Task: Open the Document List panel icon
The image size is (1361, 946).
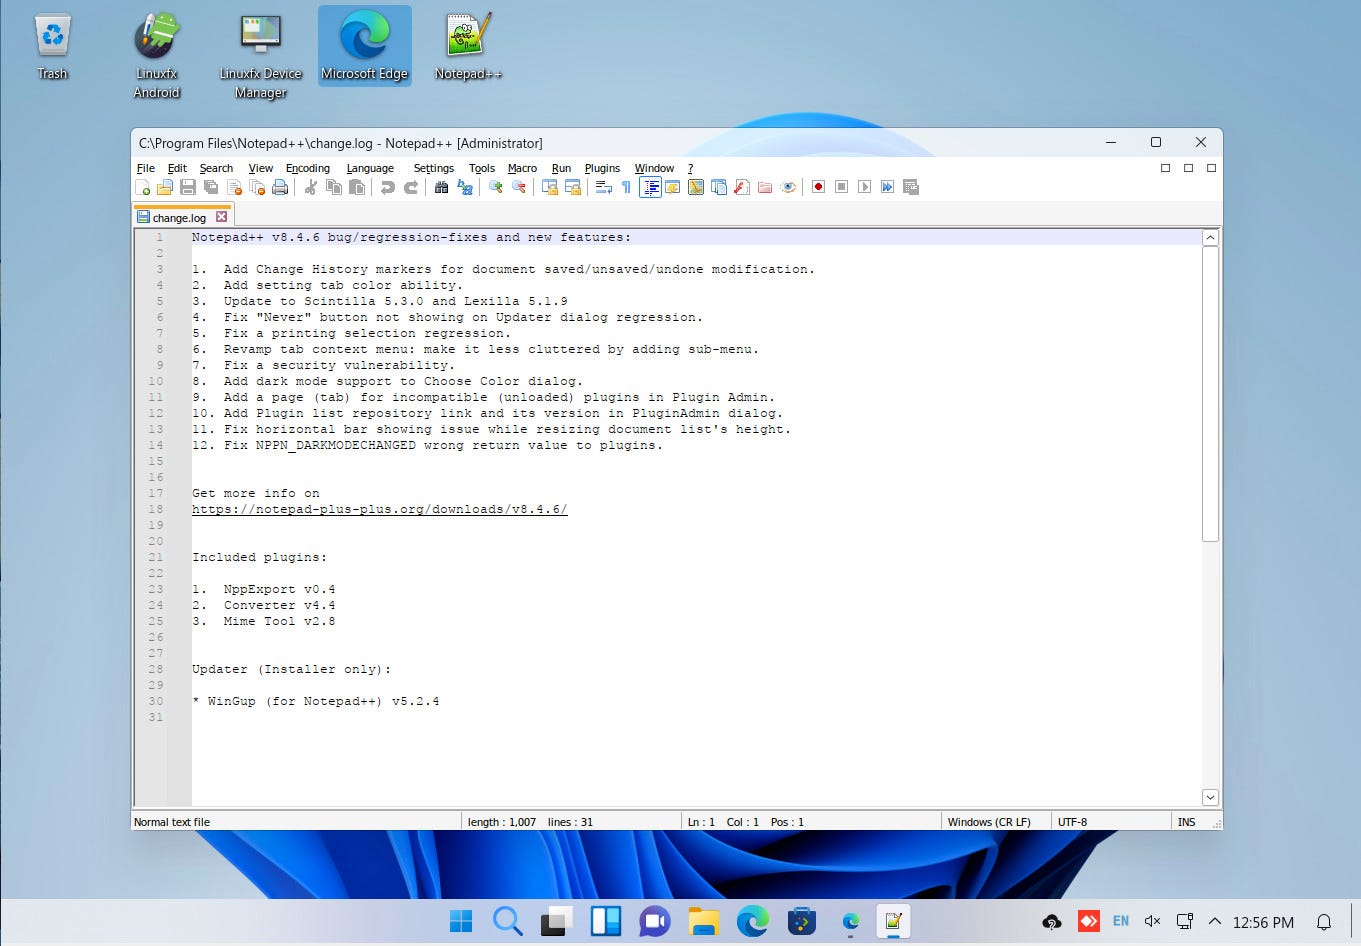Action: (x=719, y=187)
